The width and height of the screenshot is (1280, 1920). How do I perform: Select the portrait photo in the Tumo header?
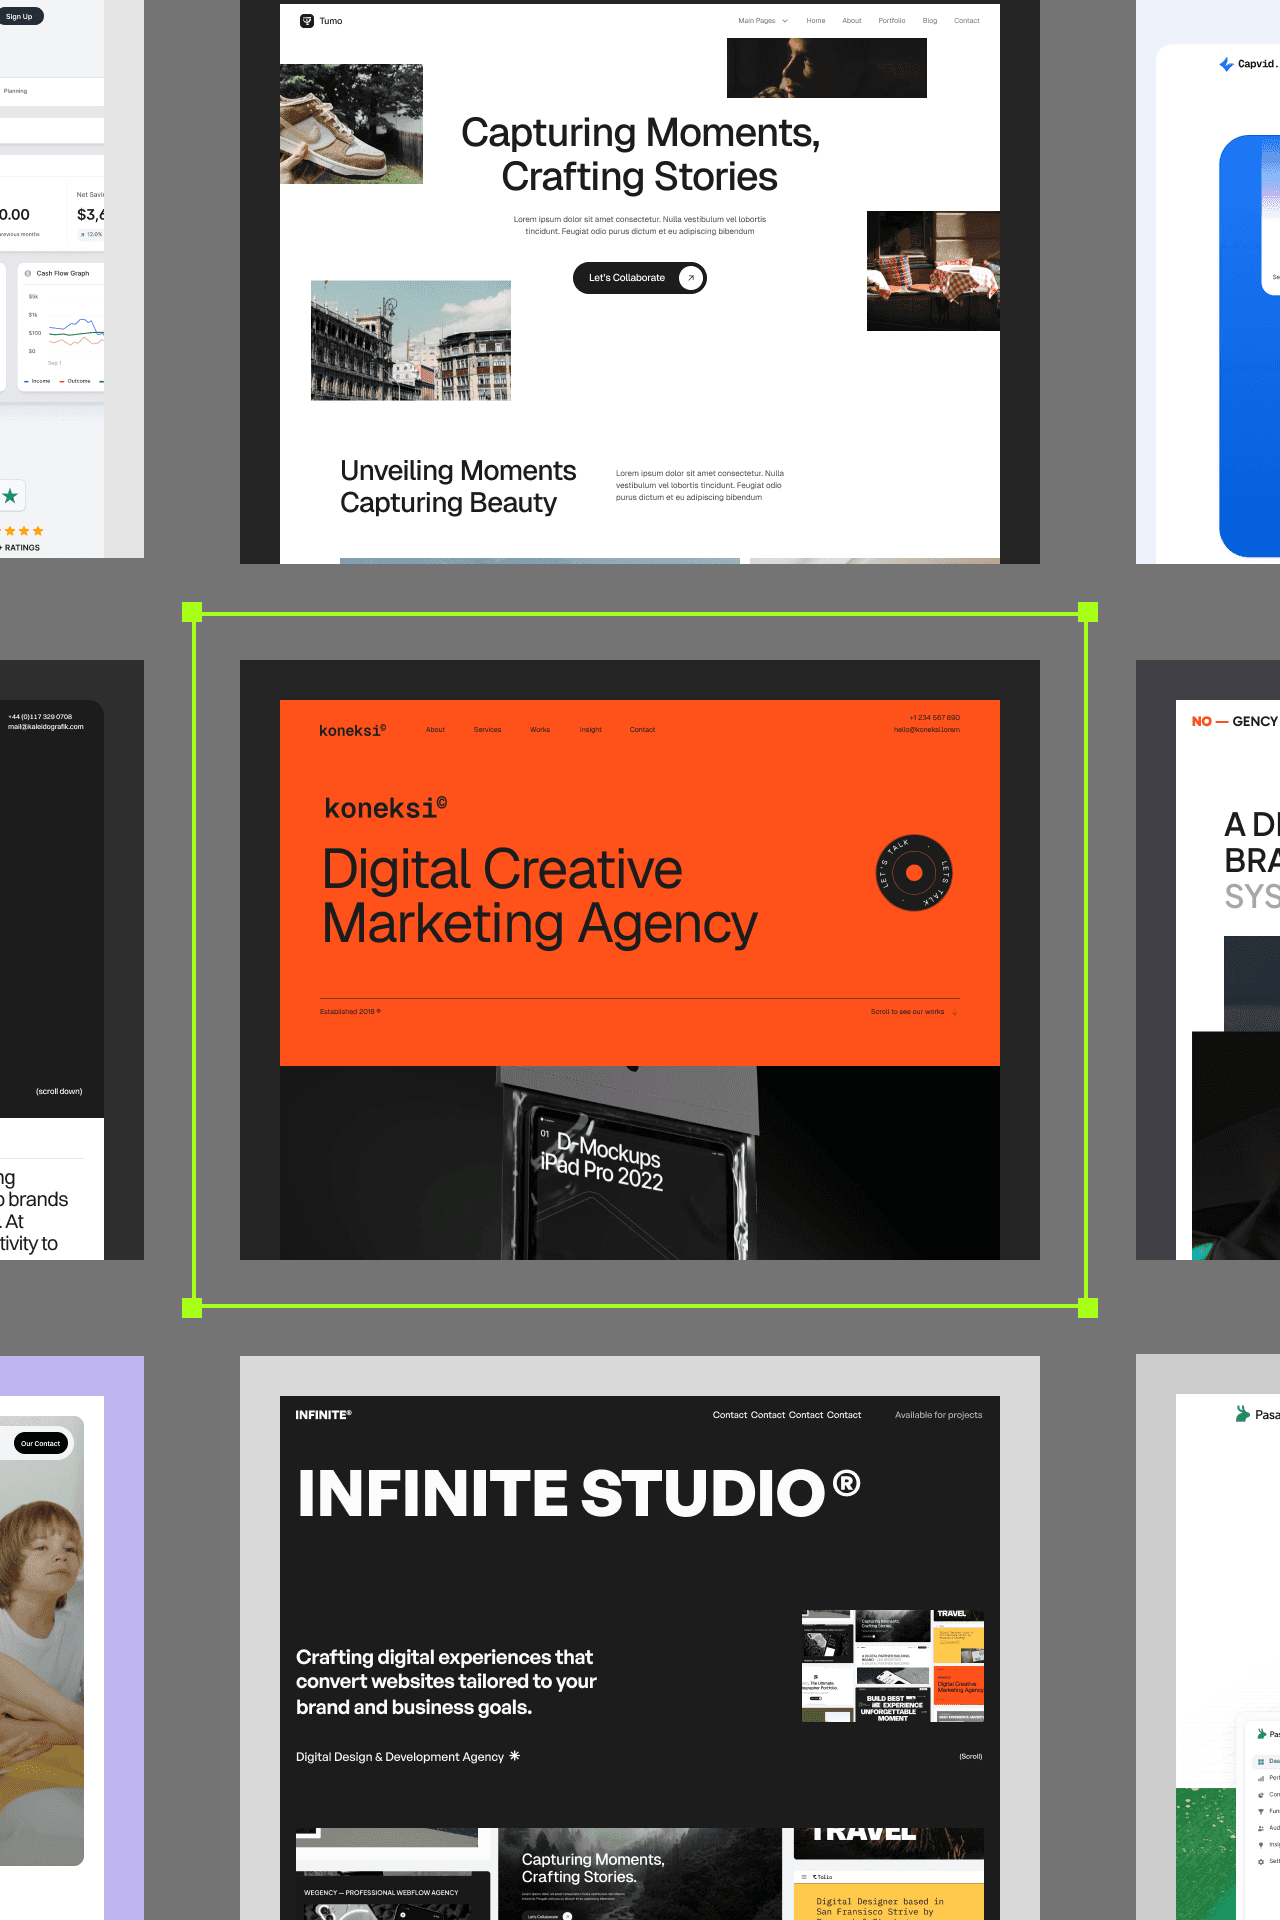coord(827,68)
